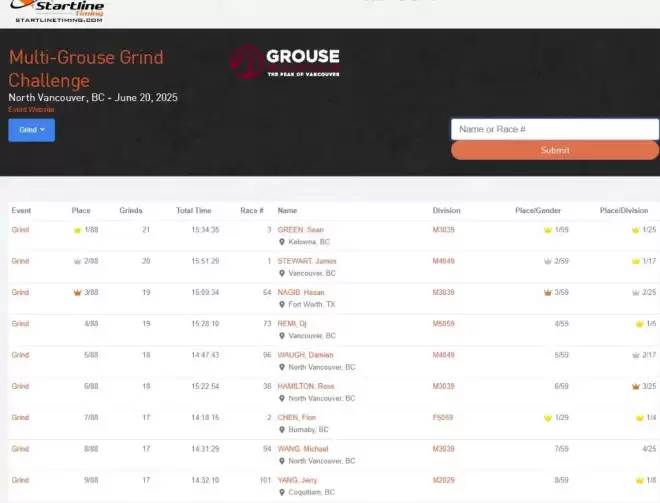Click the location pin next to Burnaby, BC

(282, 430)
